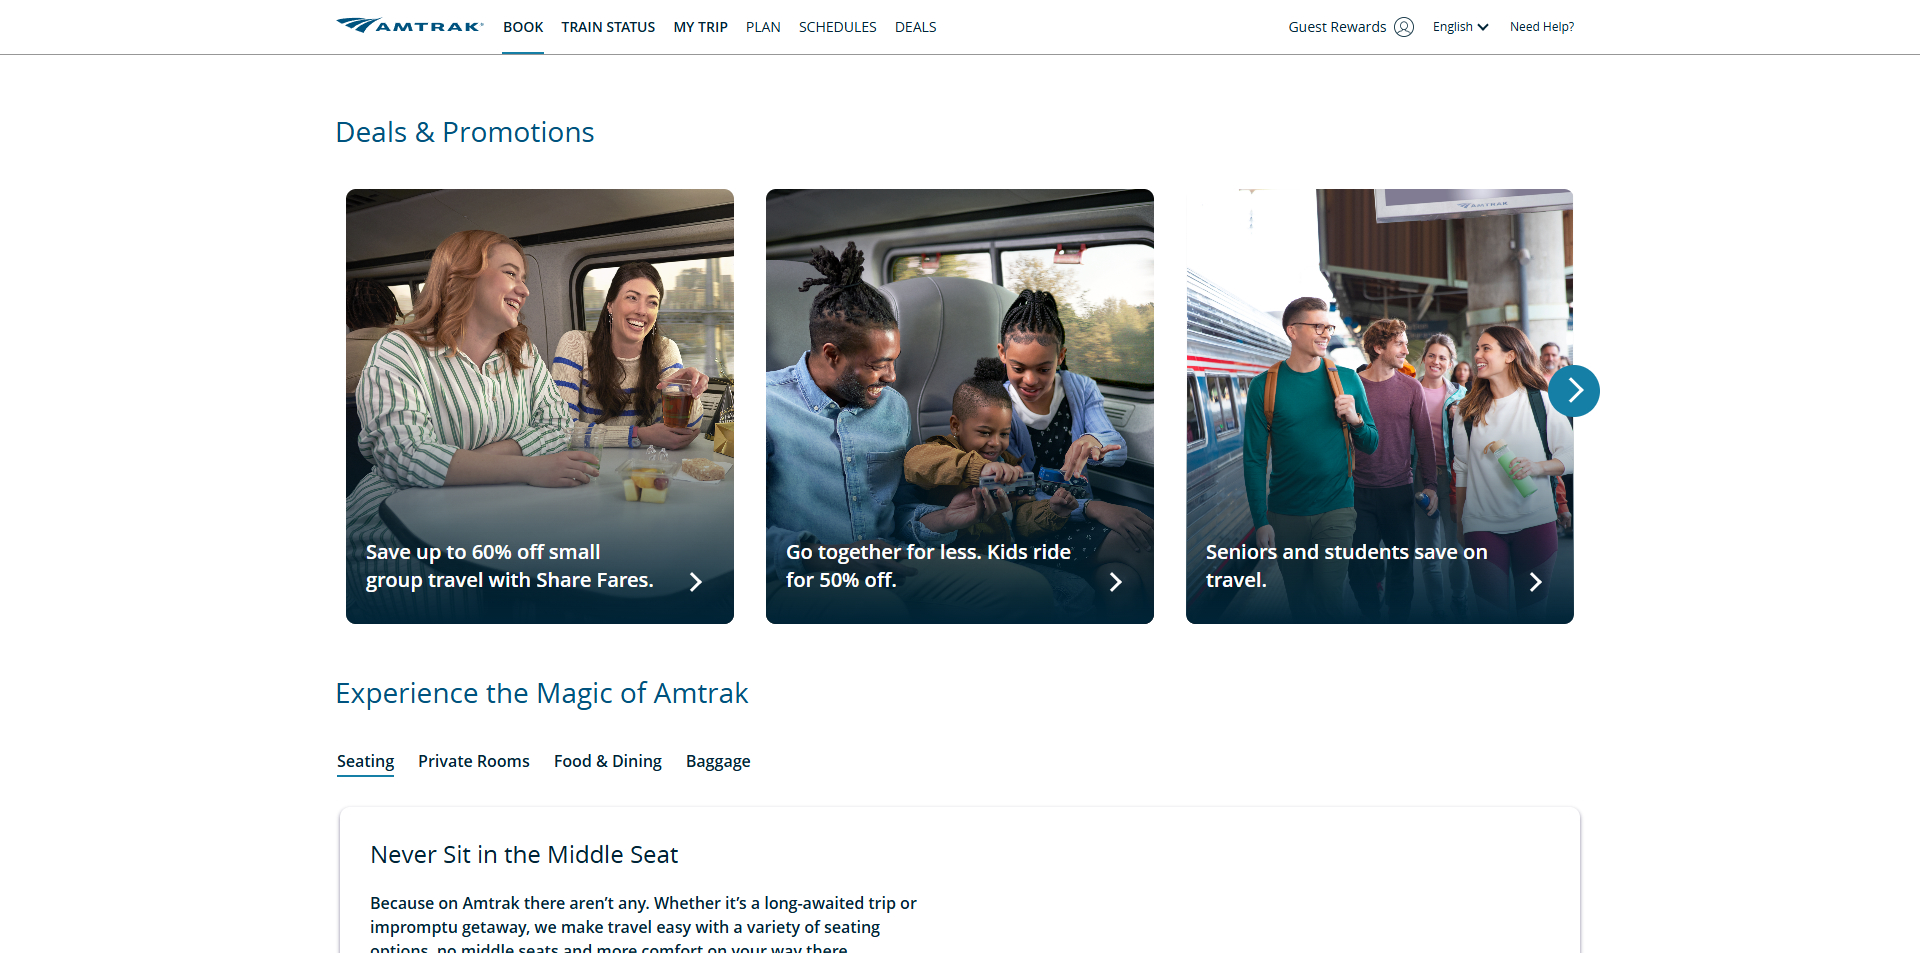Click the arrow on Seniors and students card
The height and width of the screenshot is (953, 1920).
tap(1536, 582)
